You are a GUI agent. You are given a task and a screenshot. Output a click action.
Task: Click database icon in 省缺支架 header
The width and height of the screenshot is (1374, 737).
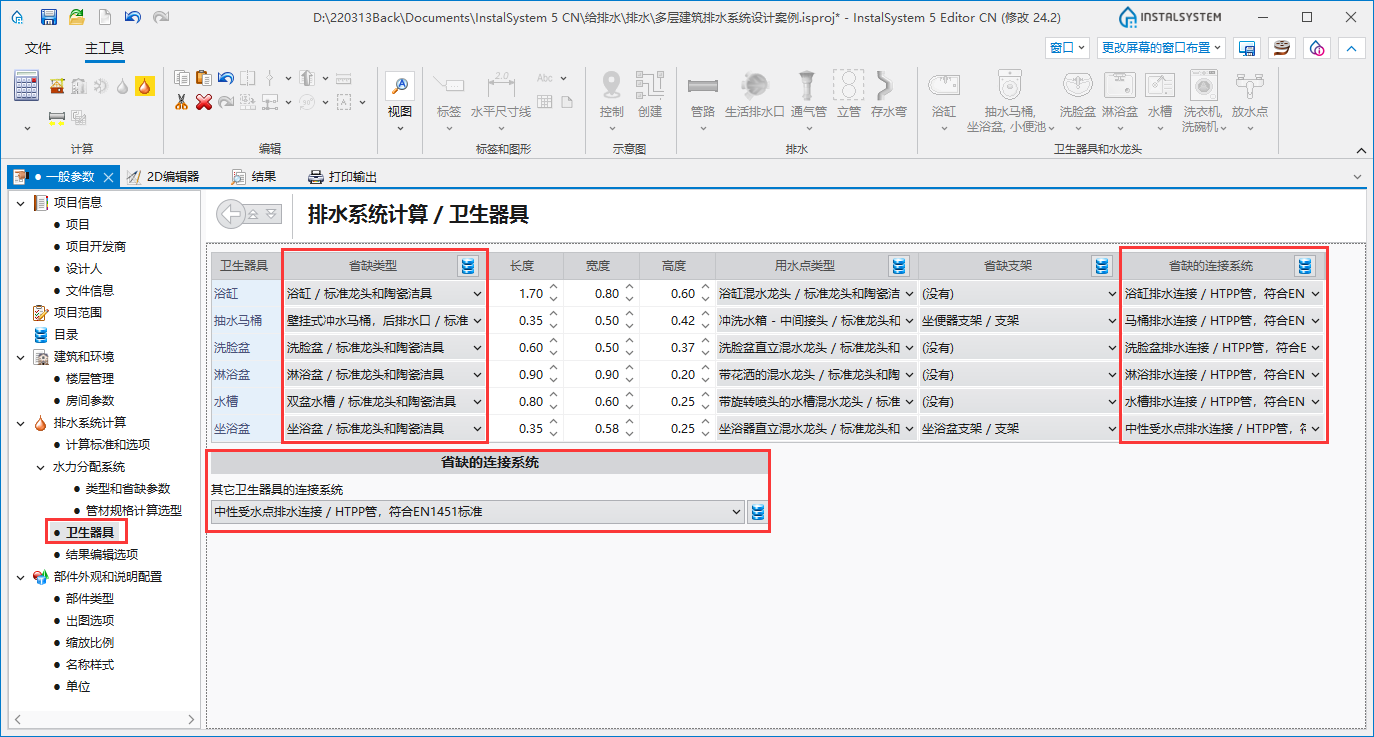[1102, 265]
